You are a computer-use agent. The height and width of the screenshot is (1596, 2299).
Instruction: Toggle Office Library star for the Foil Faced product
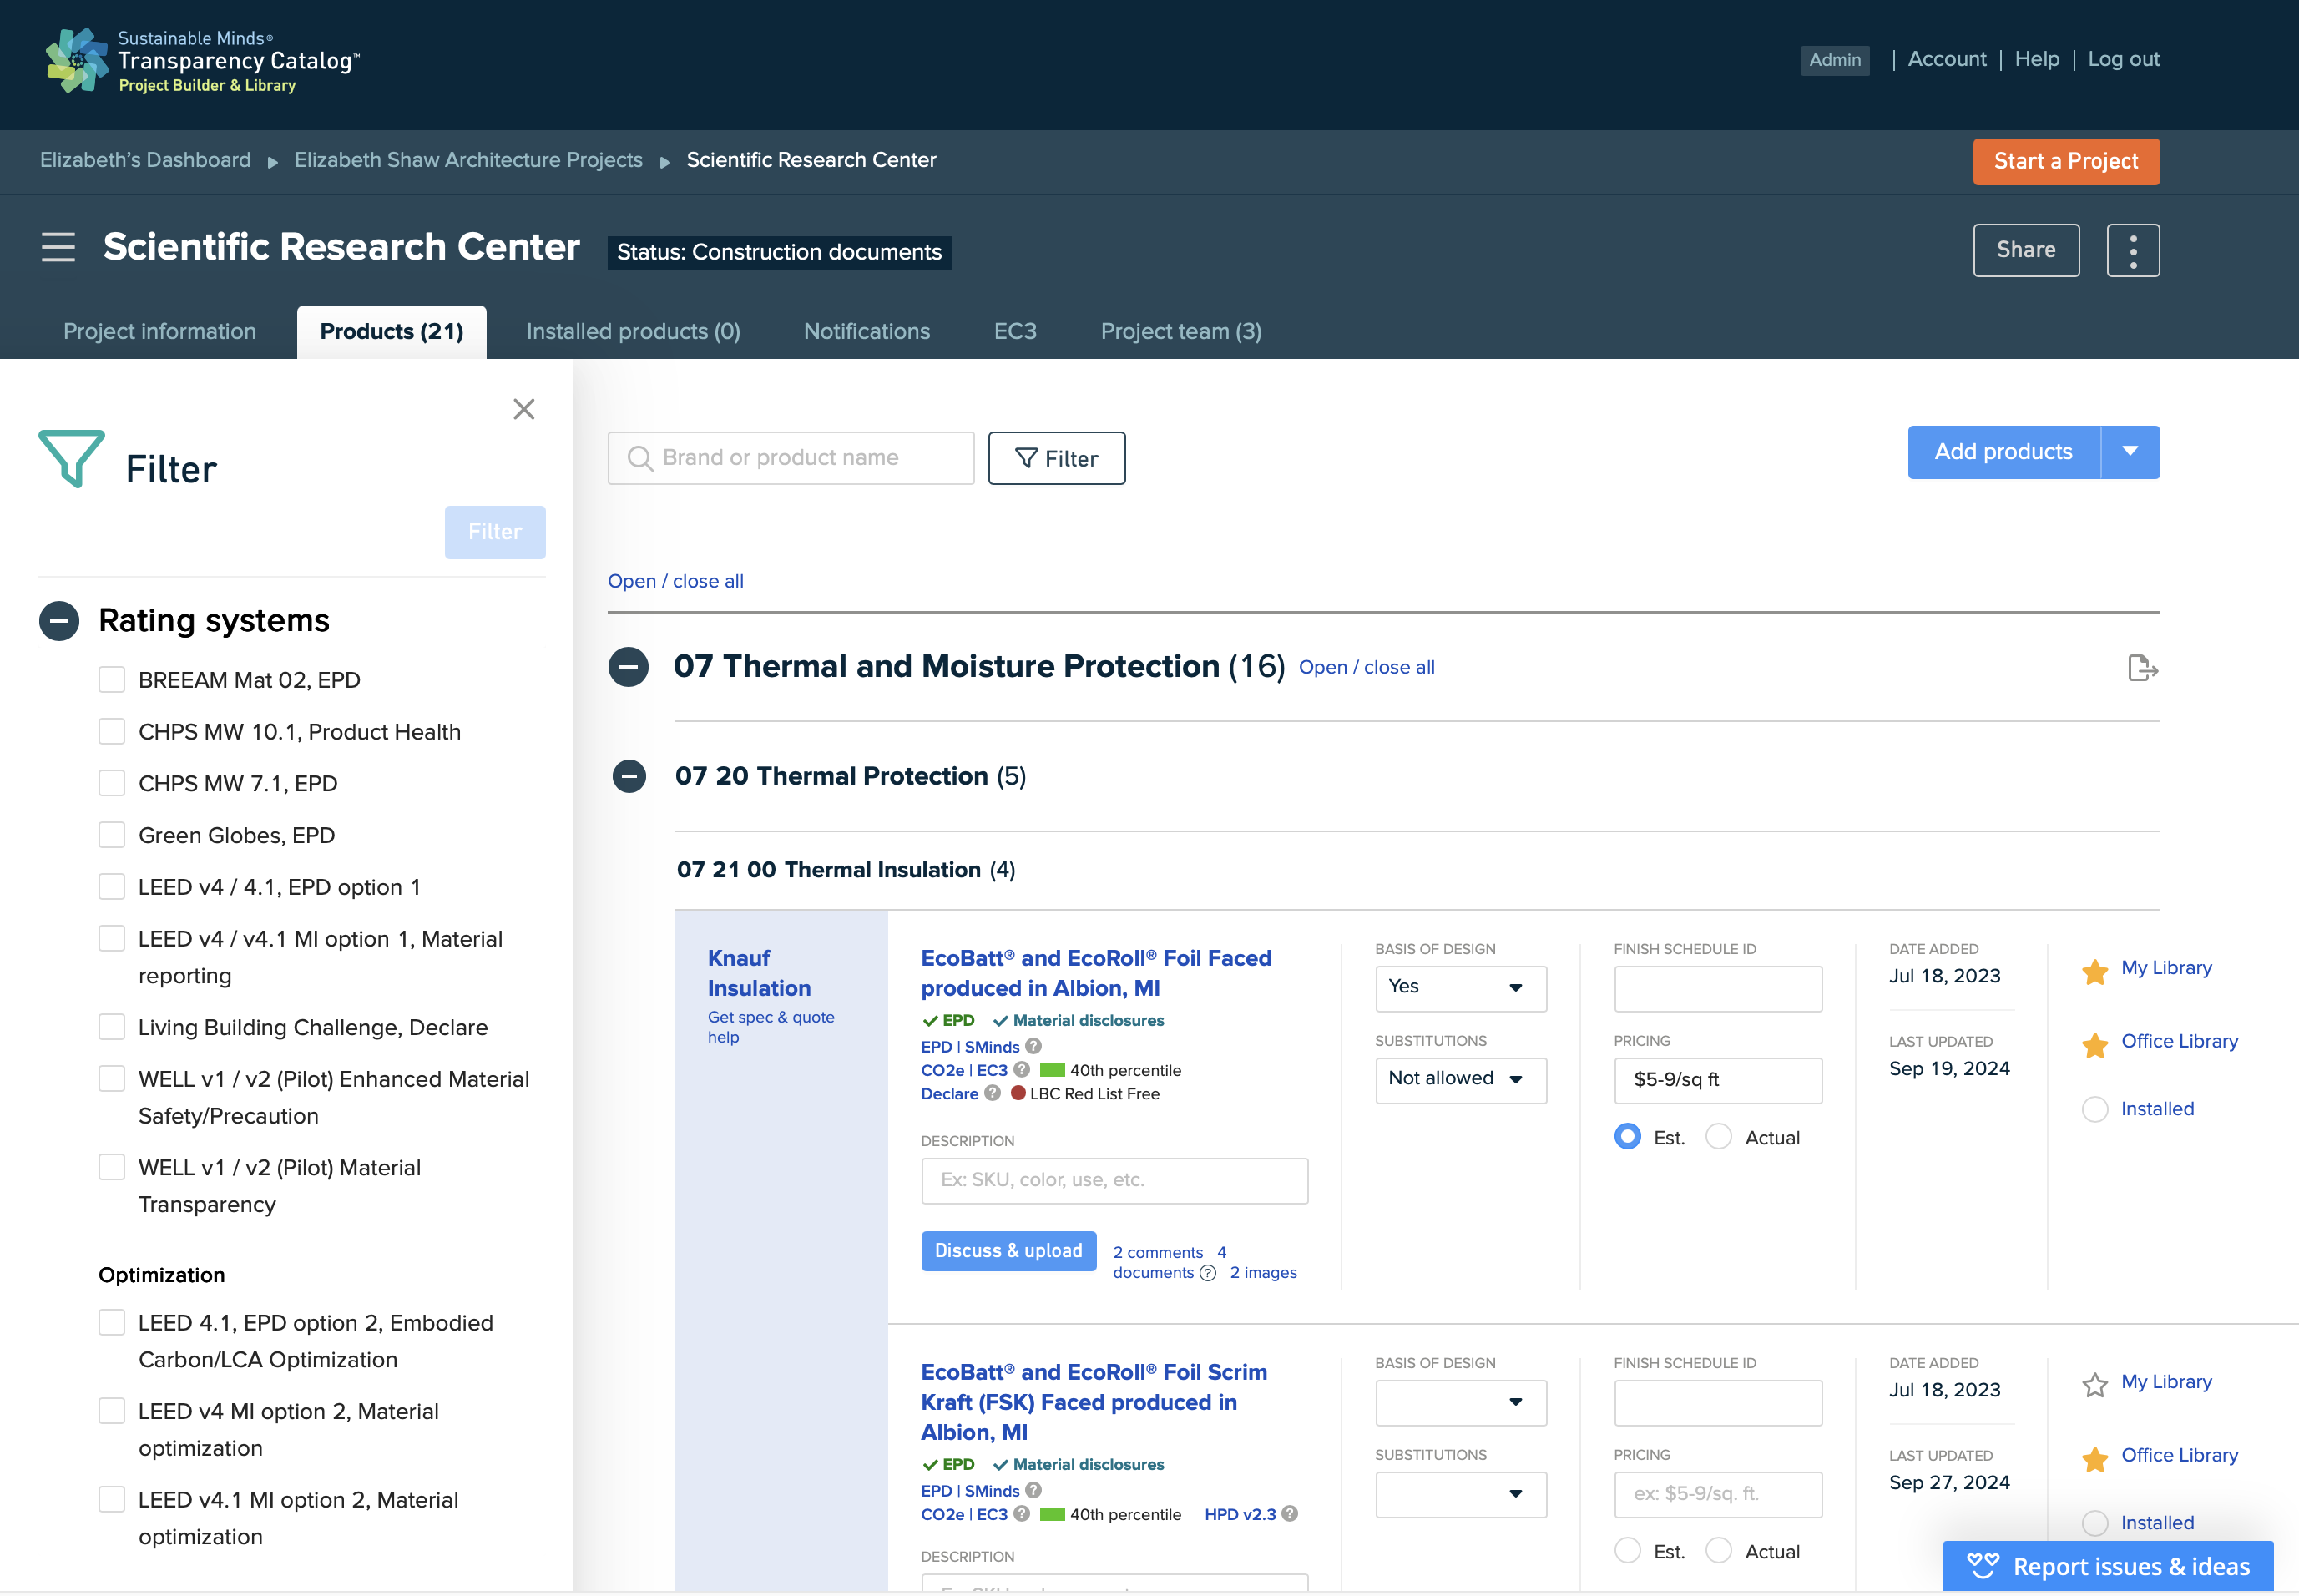(x=2094, y=1044)
